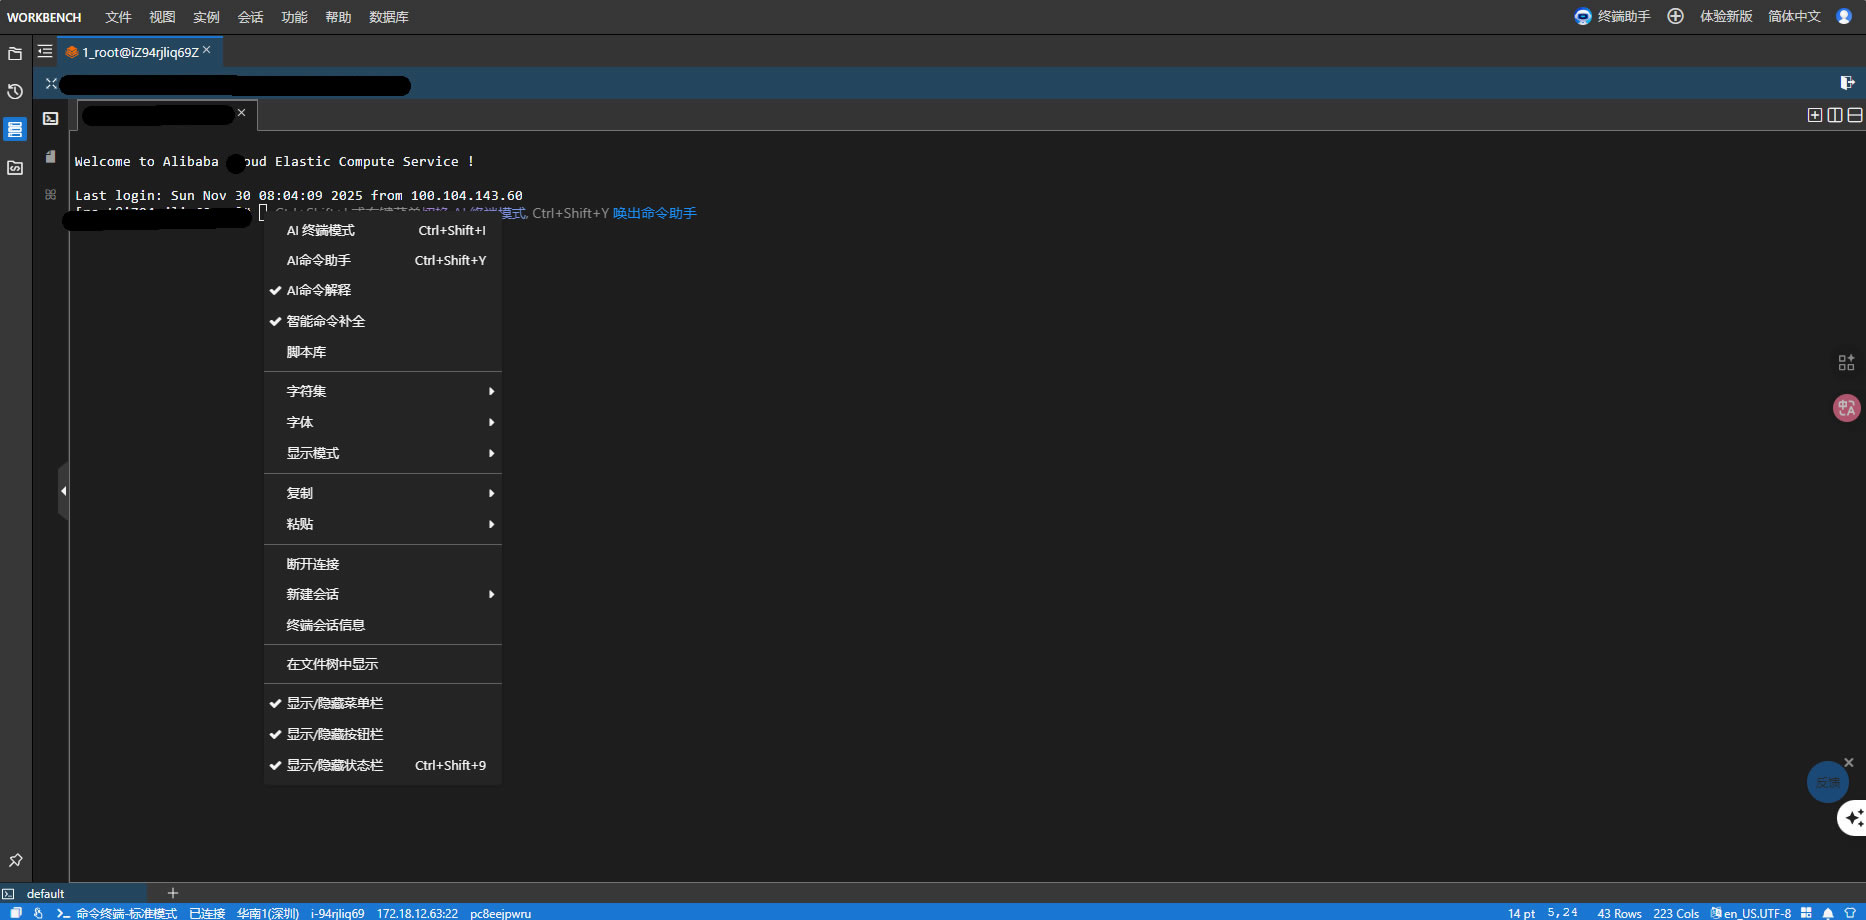Expand the 新建会话 submenu
Viewport: 1866px width, 920px height.
click(x=383, y=594)
